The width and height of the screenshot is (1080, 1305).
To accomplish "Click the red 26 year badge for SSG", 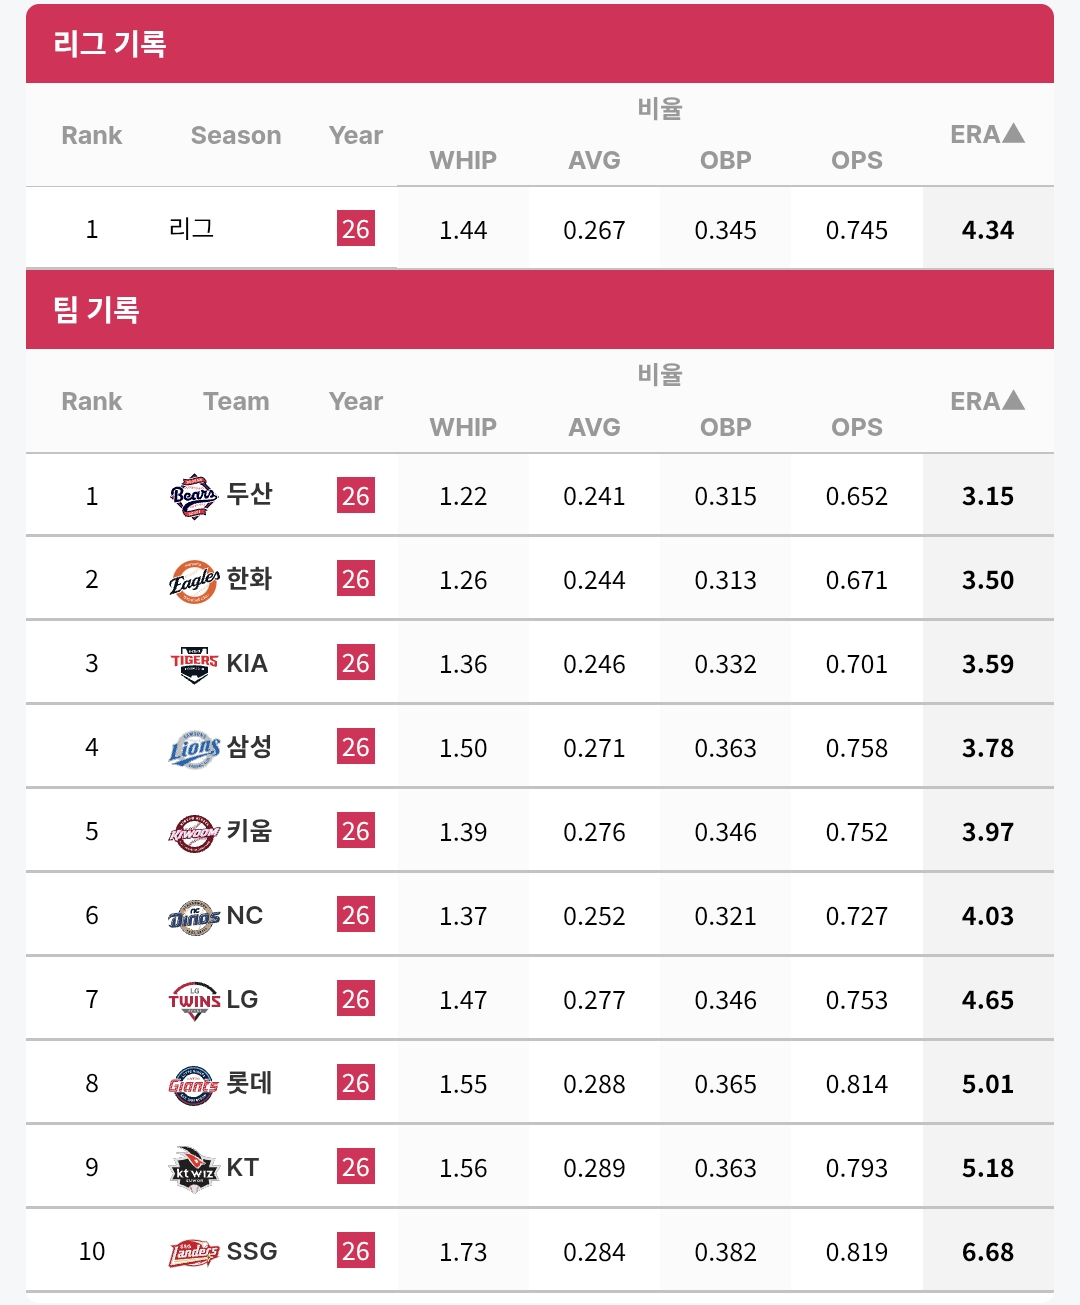I will point(356,1251).
